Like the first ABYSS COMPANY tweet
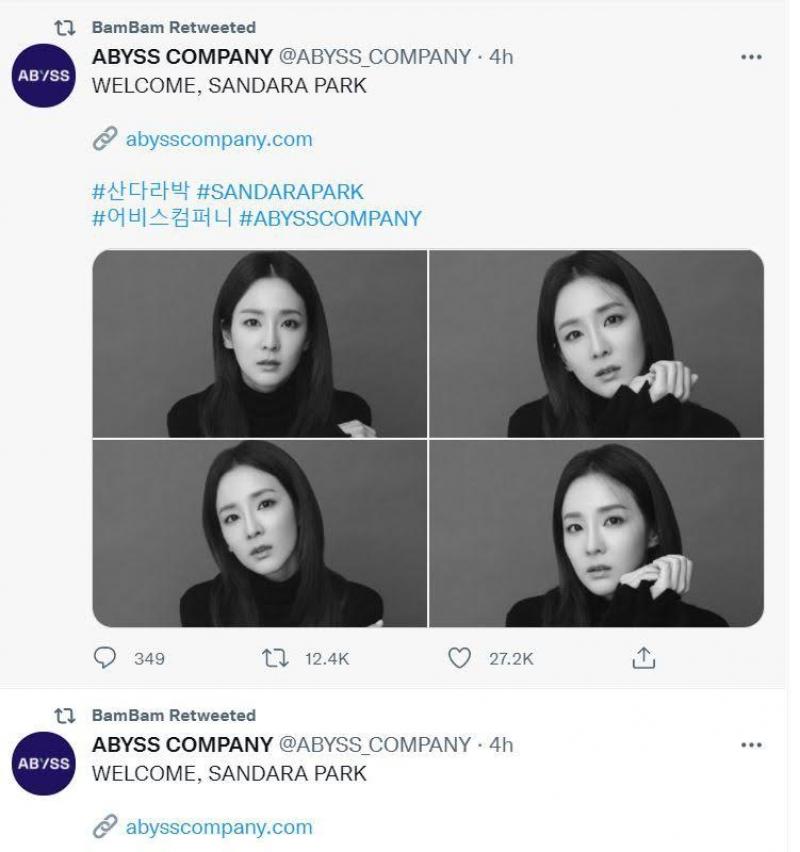 [x=459, y=658]
